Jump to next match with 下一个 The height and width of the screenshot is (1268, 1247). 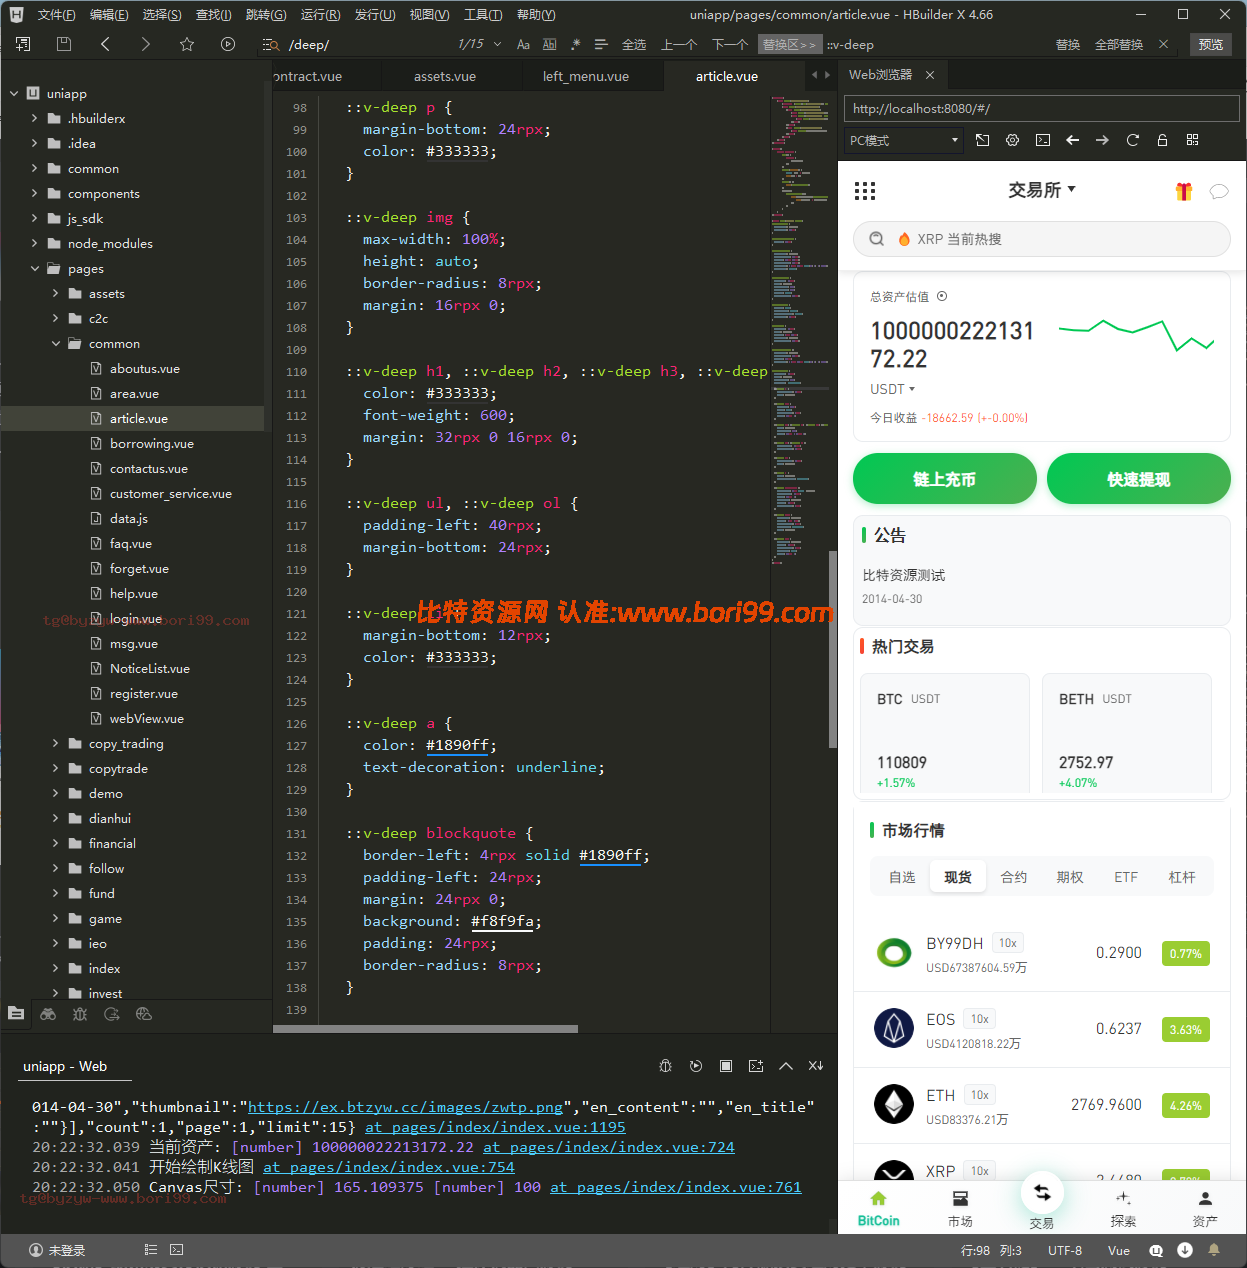730,45
